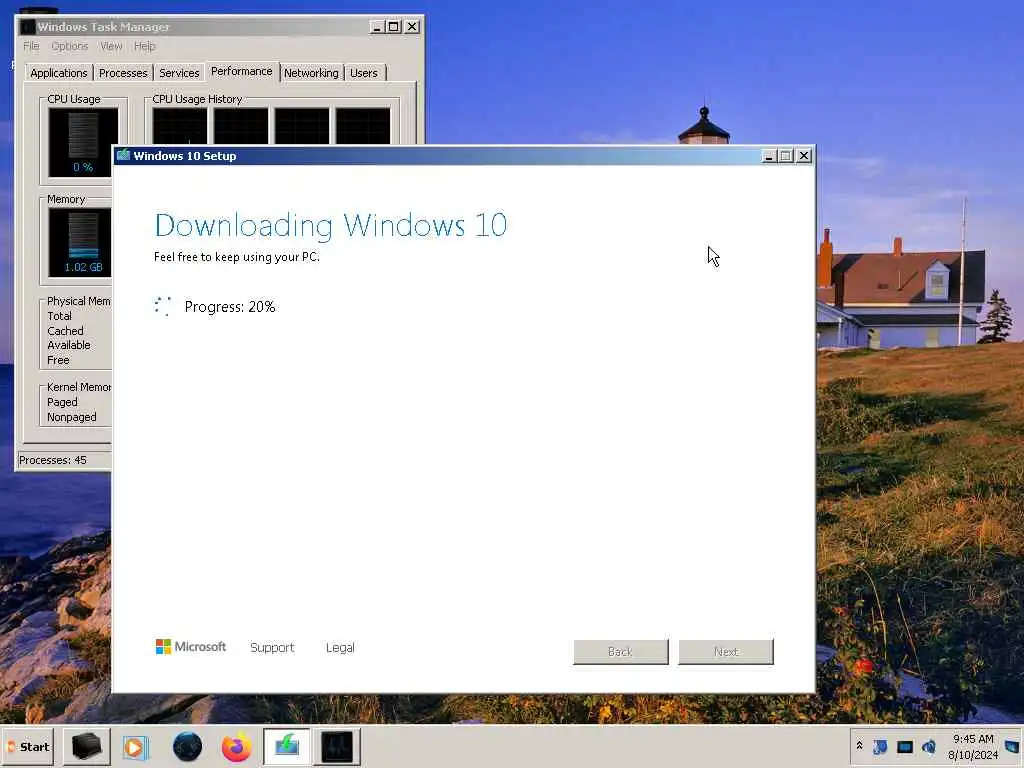Viewport: 1024px width, 768px height.
Task: Open the dark globe browser taskbar icon
Action: (187, 746)
